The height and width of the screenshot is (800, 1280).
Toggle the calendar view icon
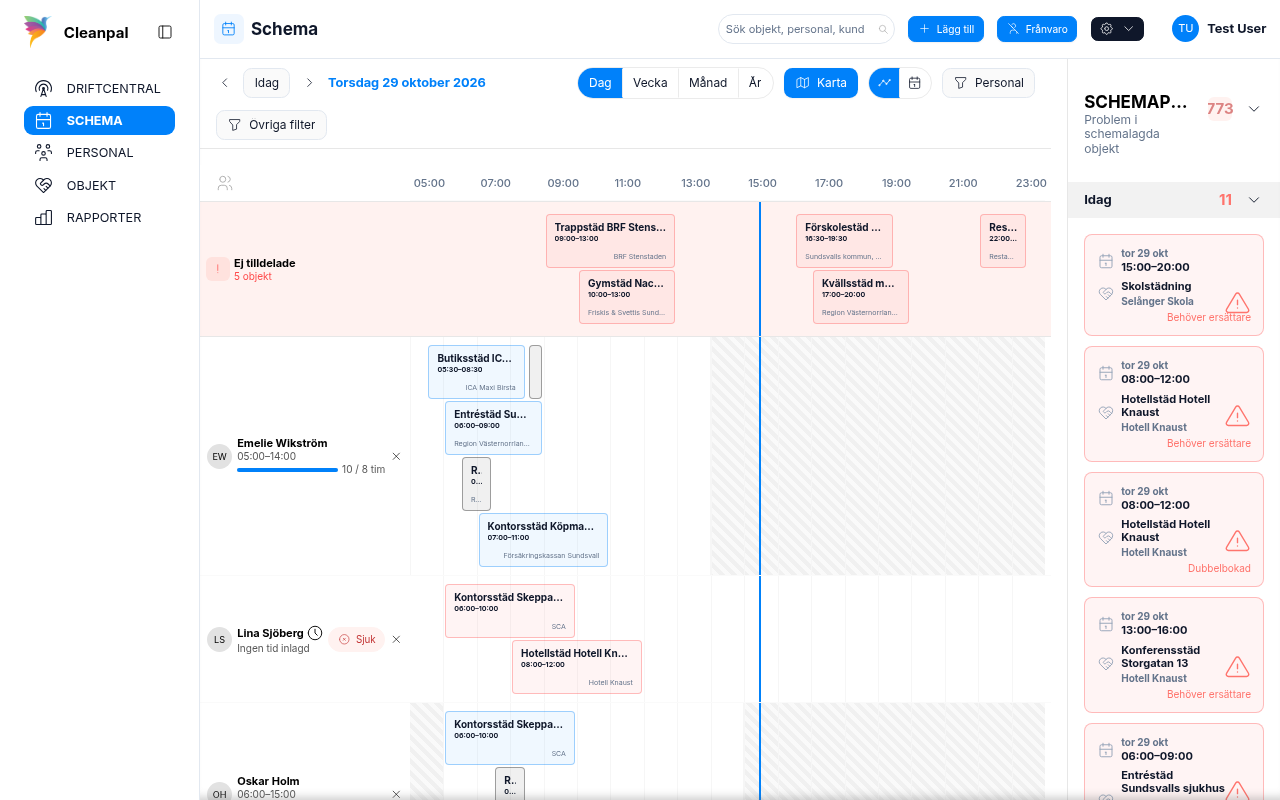pyautogui.click(x=915, y=83)
